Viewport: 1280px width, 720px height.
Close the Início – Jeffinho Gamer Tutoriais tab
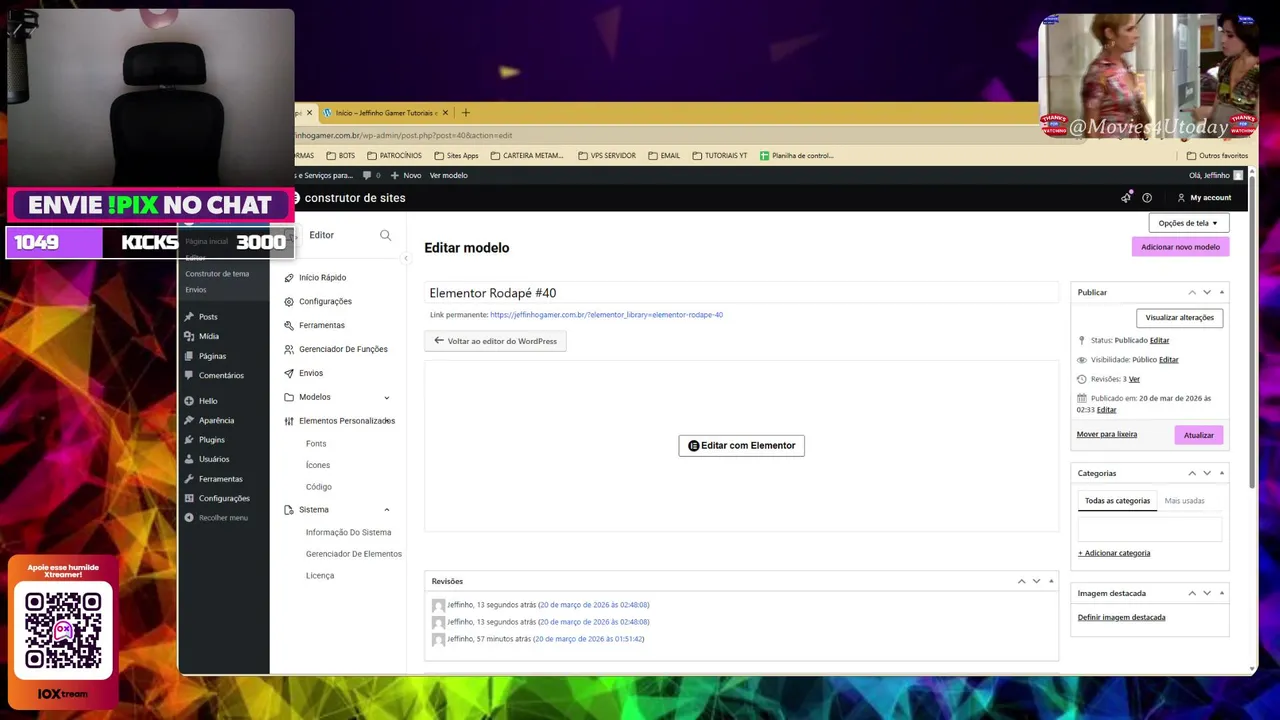[x=445, y=113]
